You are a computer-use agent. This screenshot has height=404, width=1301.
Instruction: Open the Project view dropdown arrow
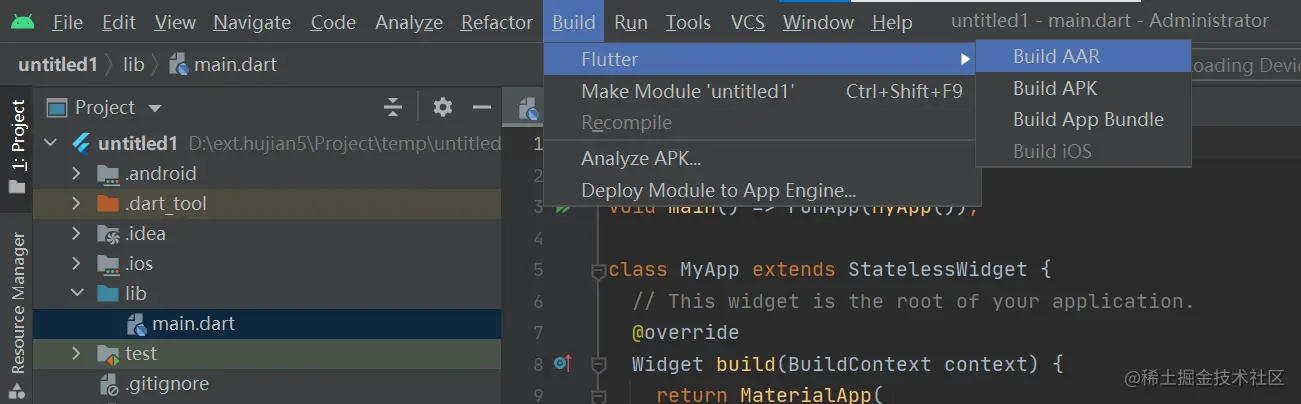point(154,108)
